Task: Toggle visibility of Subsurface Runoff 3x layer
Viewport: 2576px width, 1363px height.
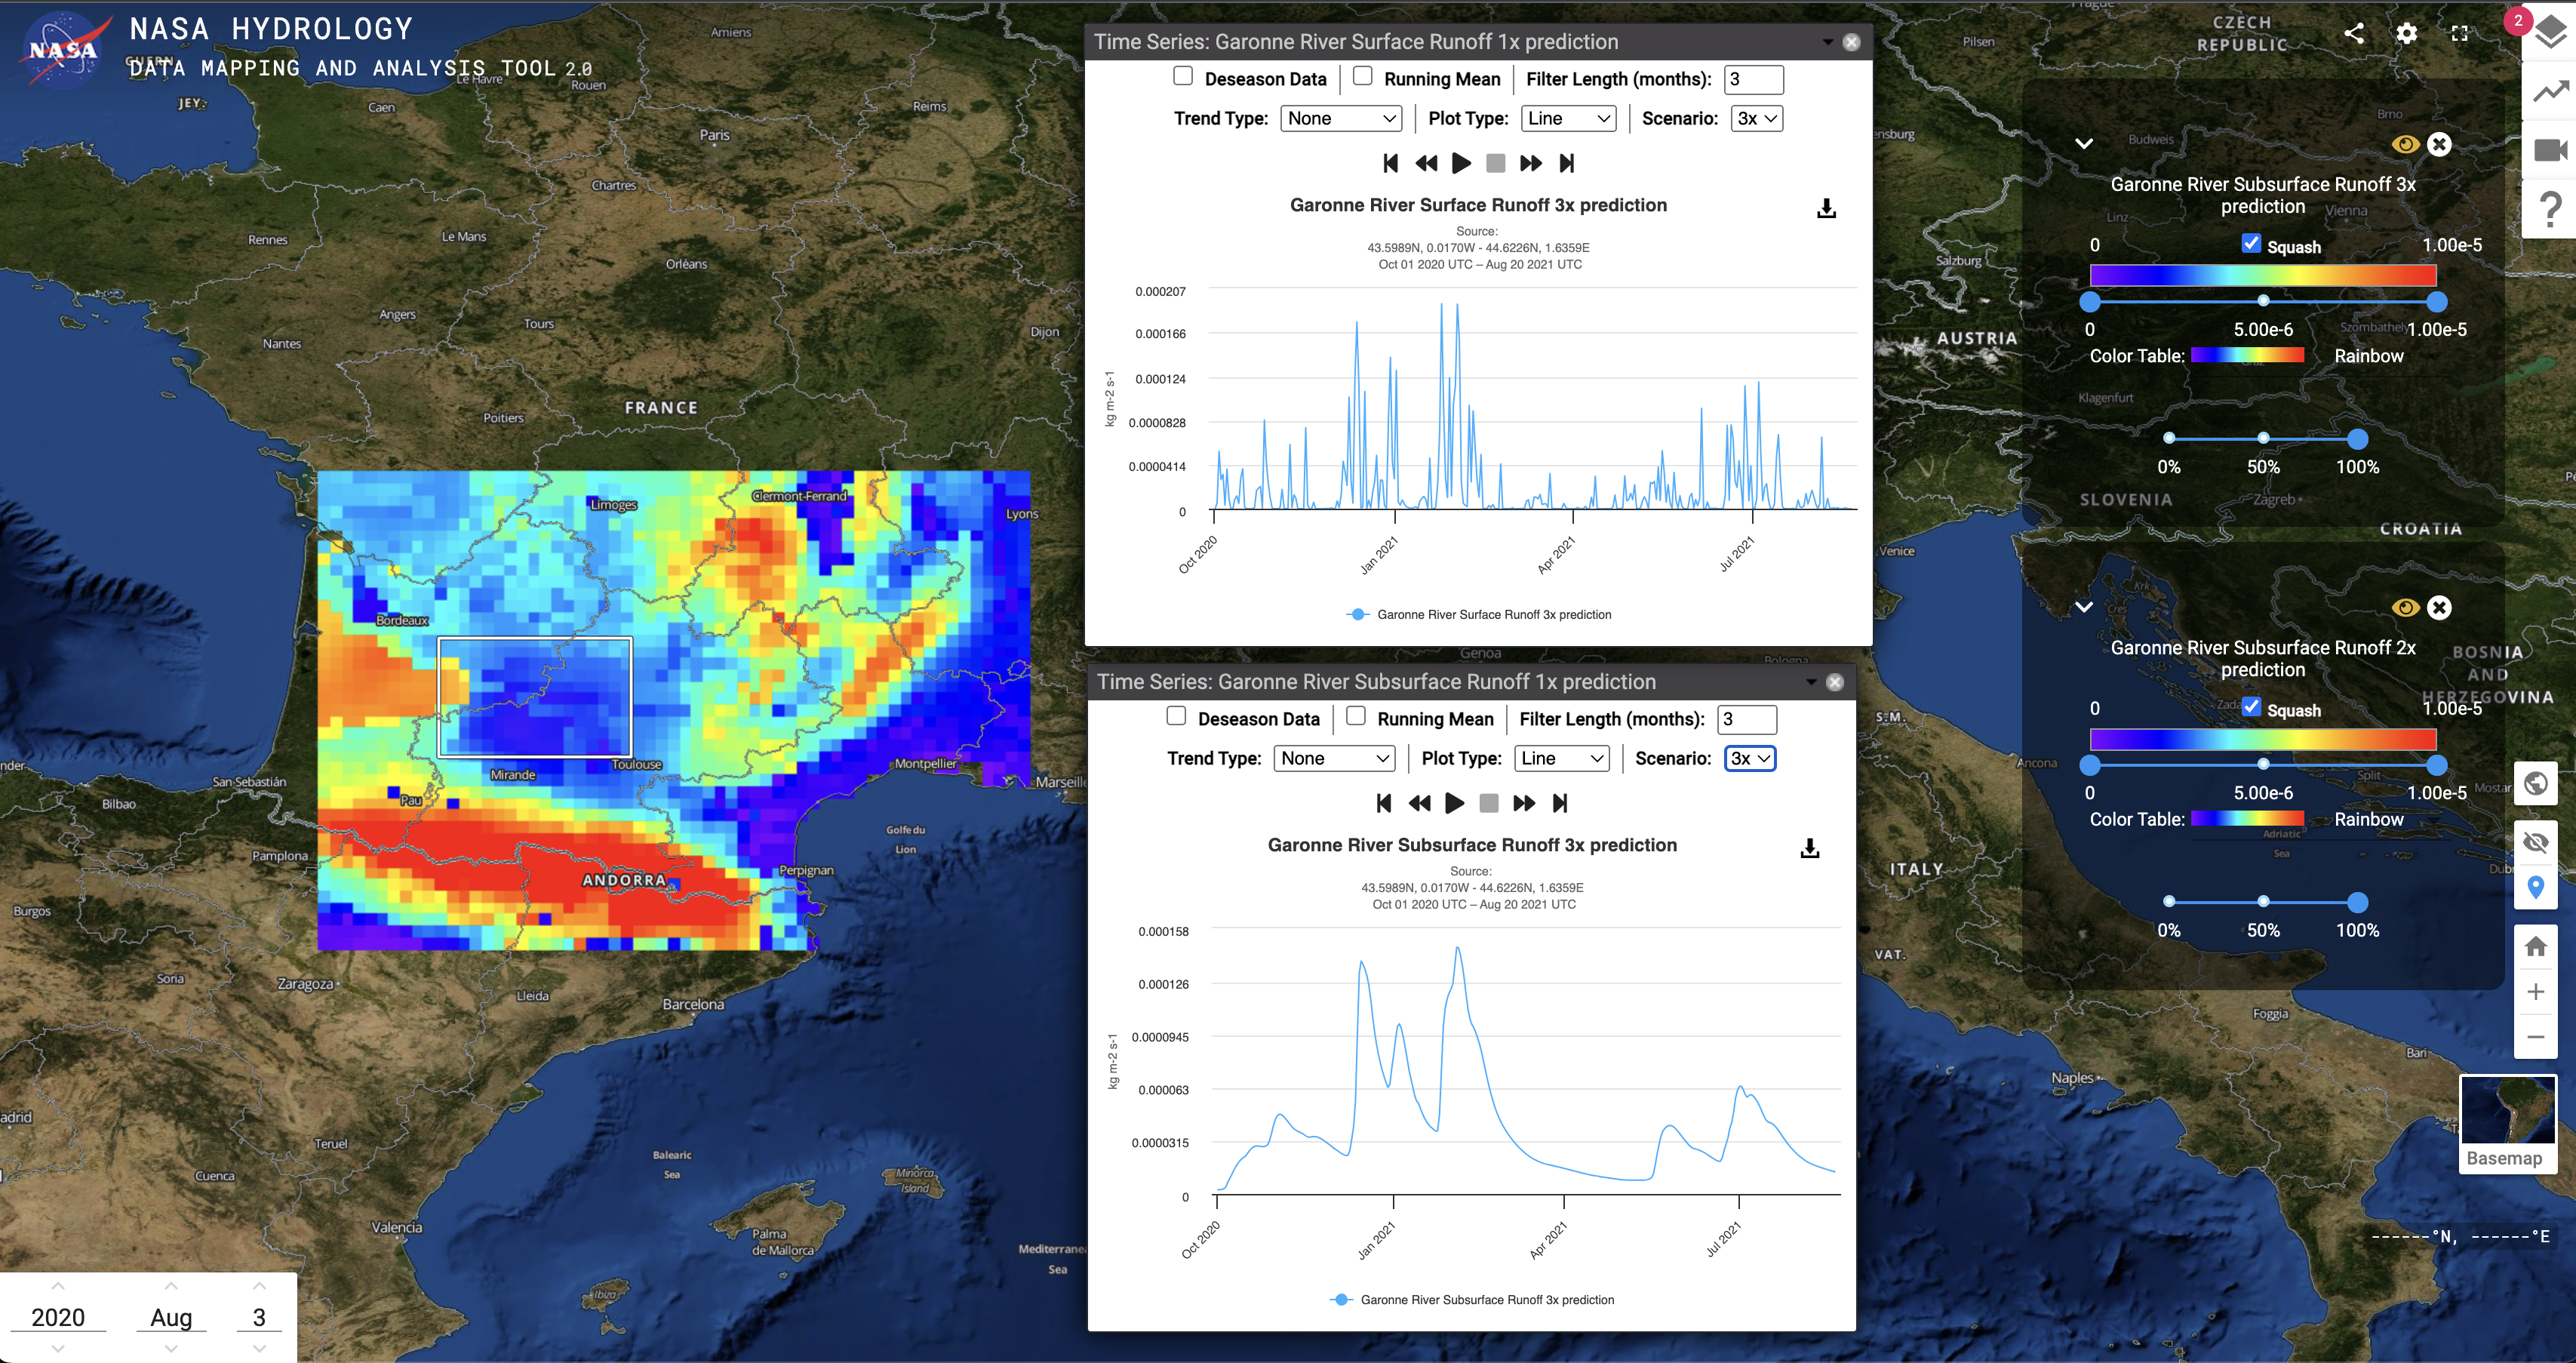Action: pyautogui.click(x=2405, y=145)
